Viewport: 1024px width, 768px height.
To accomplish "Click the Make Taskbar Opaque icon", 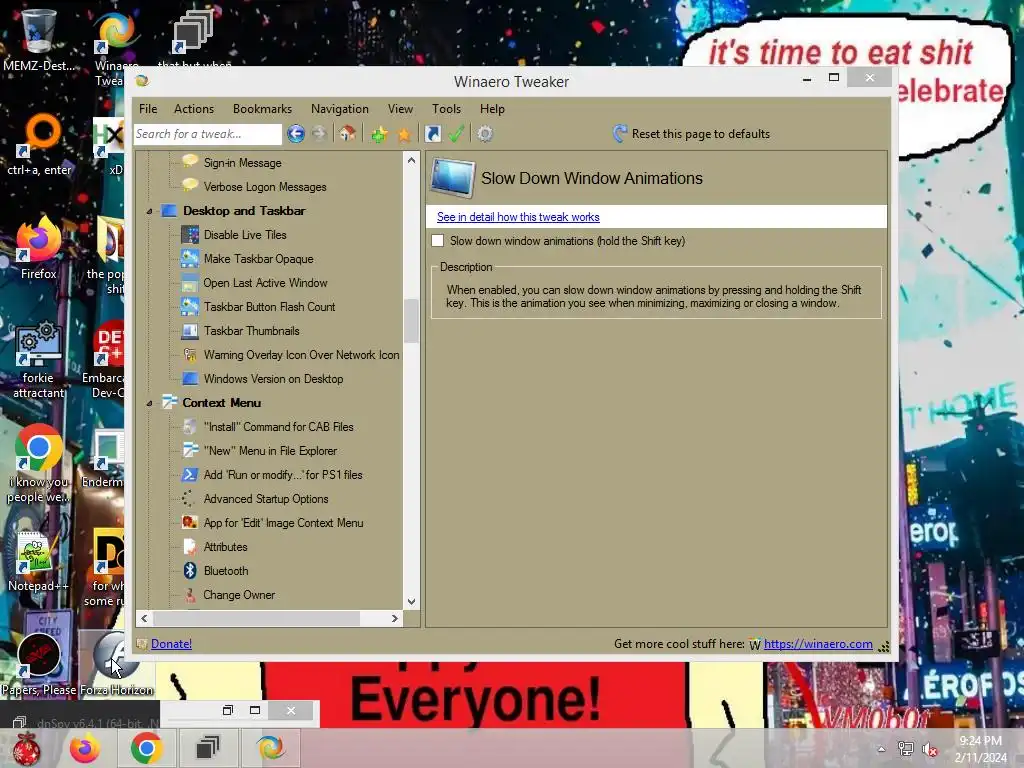I will click(189, 259).
